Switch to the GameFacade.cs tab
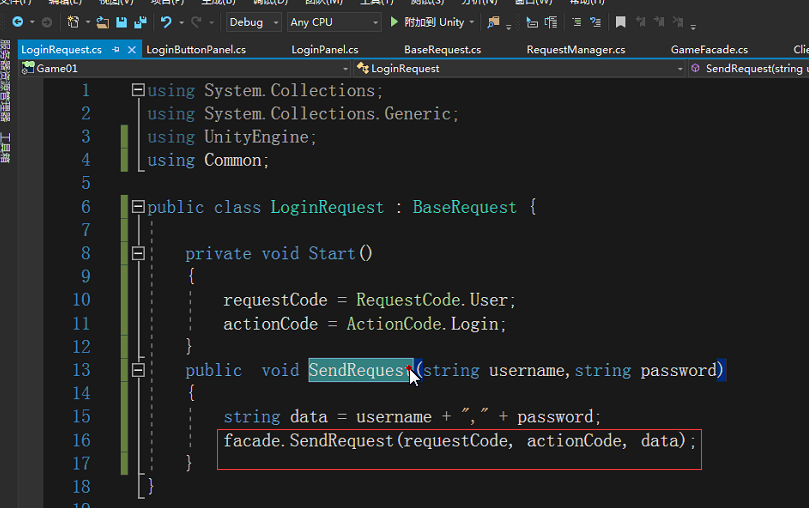The height and width of the screenshot is (508, 809). tap(709, 50)
